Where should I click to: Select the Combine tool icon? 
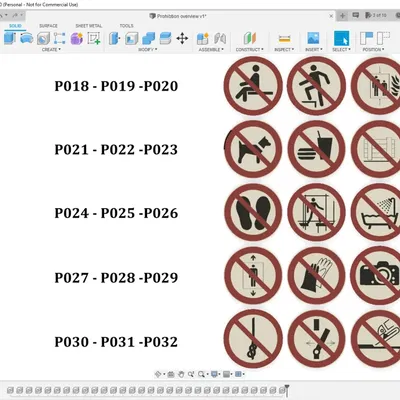148,38
